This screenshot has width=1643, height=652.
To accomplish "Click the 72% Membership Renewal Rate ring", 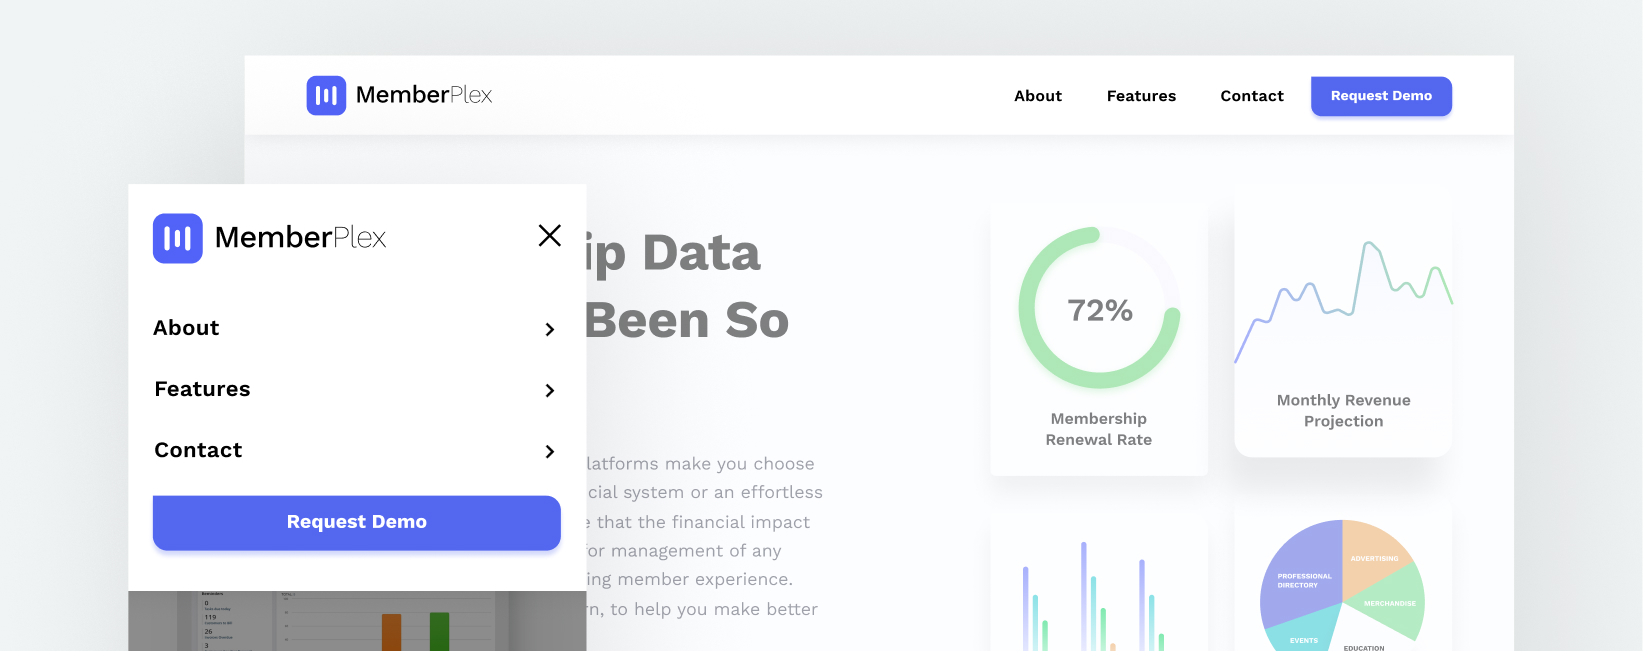I will click(x=1098, y=308).
